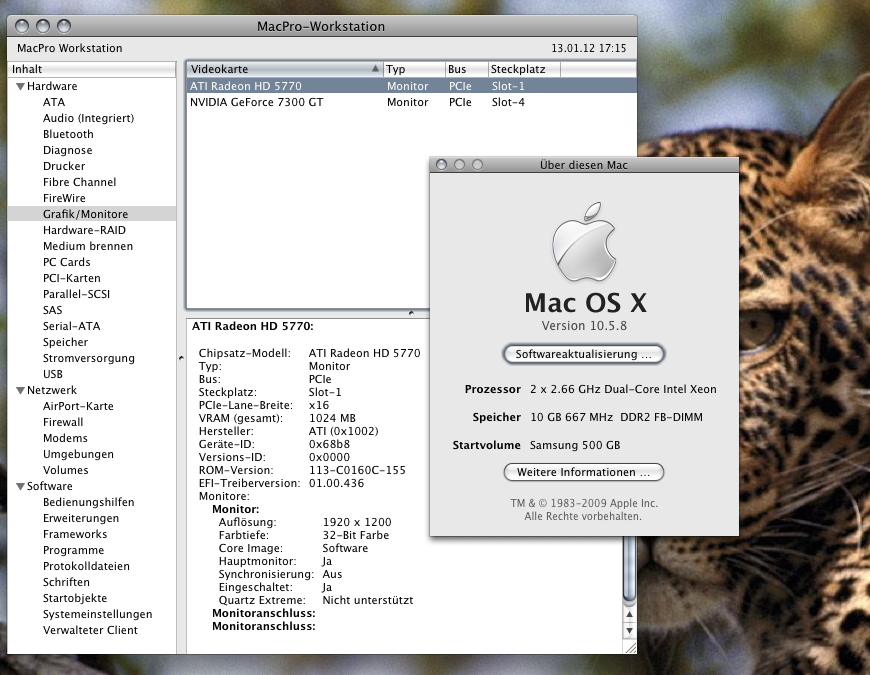
Task: Select the ATI Radeon HD 5770 row
Action: (411, 86)
